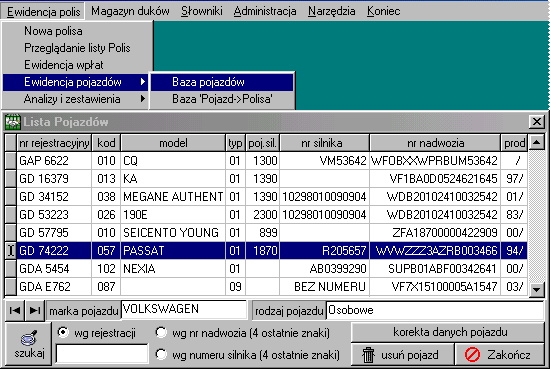The height and width of the screenshot is (369, 550).
Task: Click scrollbar up arrow in vehicle list
Action: [536, 142]
